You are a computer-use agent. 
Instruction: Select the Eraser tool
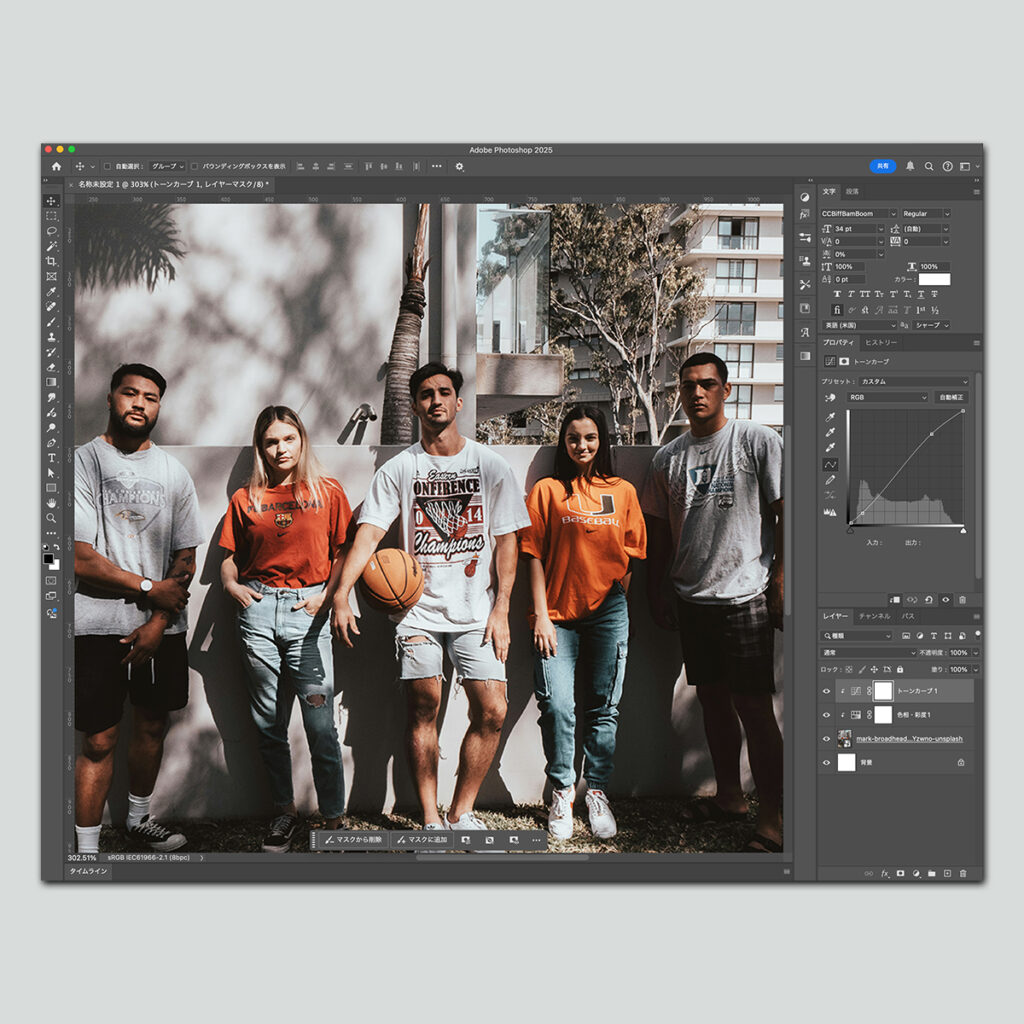(51, 367)
